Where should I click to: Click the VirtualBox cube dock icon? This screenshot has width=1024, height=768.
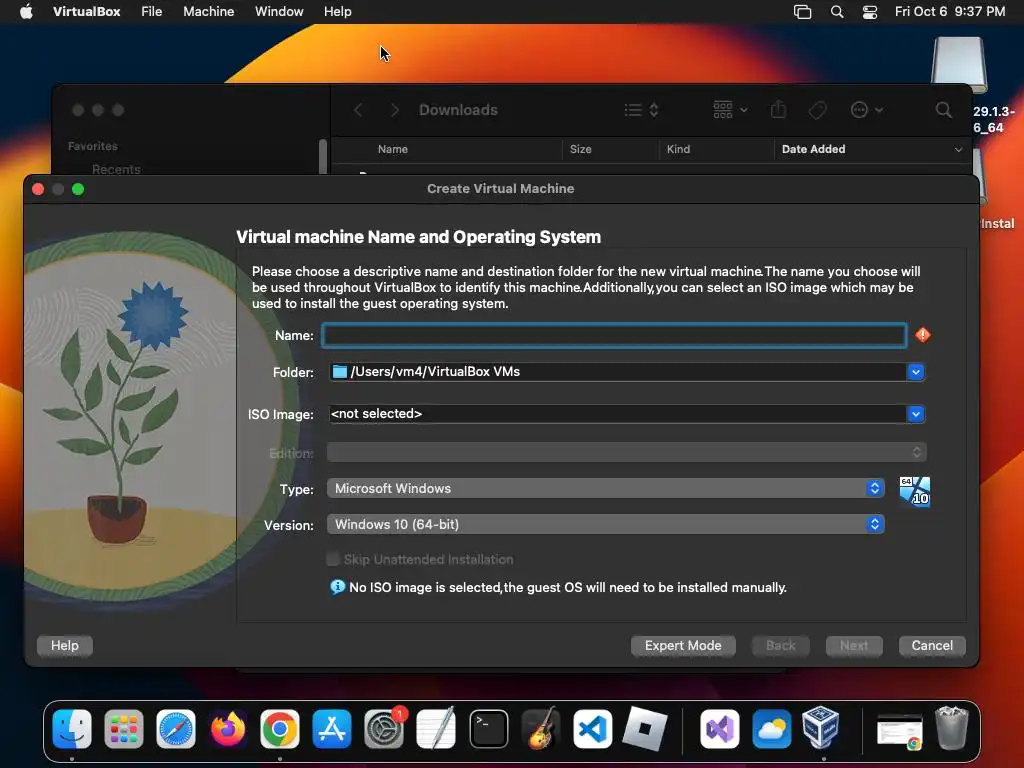[821, 727]
